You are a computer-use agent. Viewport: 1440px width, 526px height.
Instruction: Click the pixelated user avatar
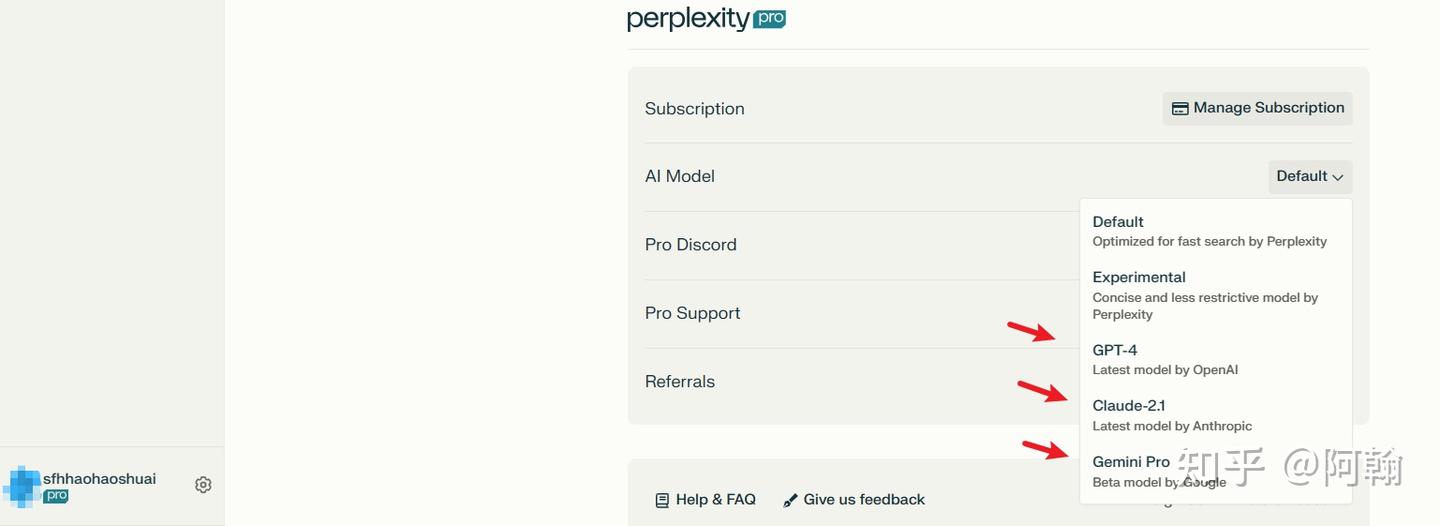(22, 486)
